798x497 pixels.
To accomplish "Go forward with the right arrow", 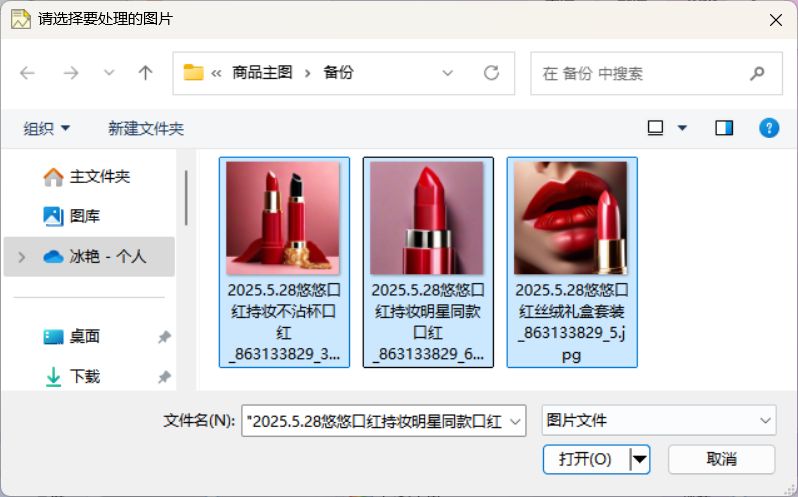I will 71,73.
